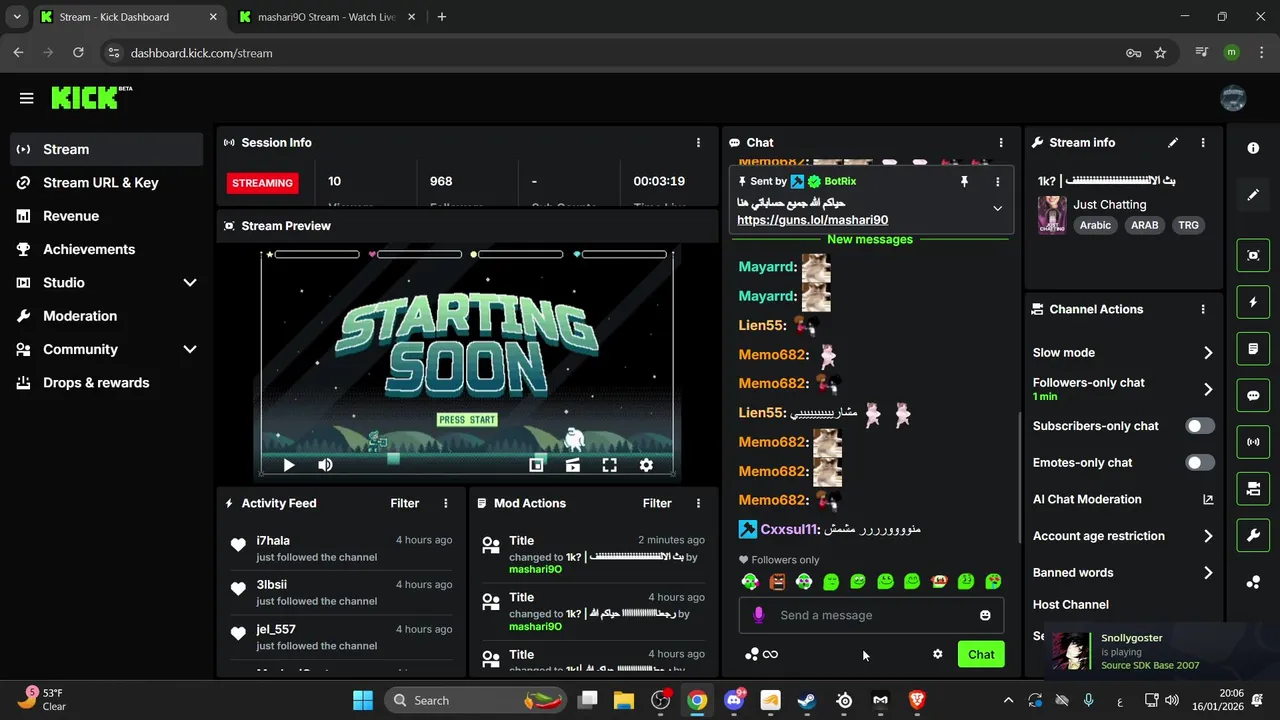Open the user profile avatar menu
The image size is (1280, 720).
(x=1233, y=98)
